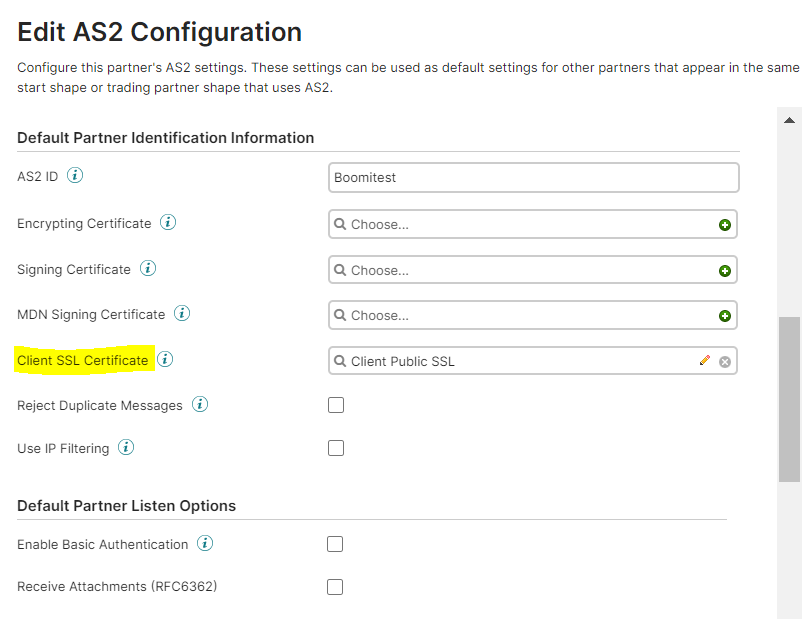Click the scrollbar up arrow
Screen dimensions: 804x619
point(790,119)
